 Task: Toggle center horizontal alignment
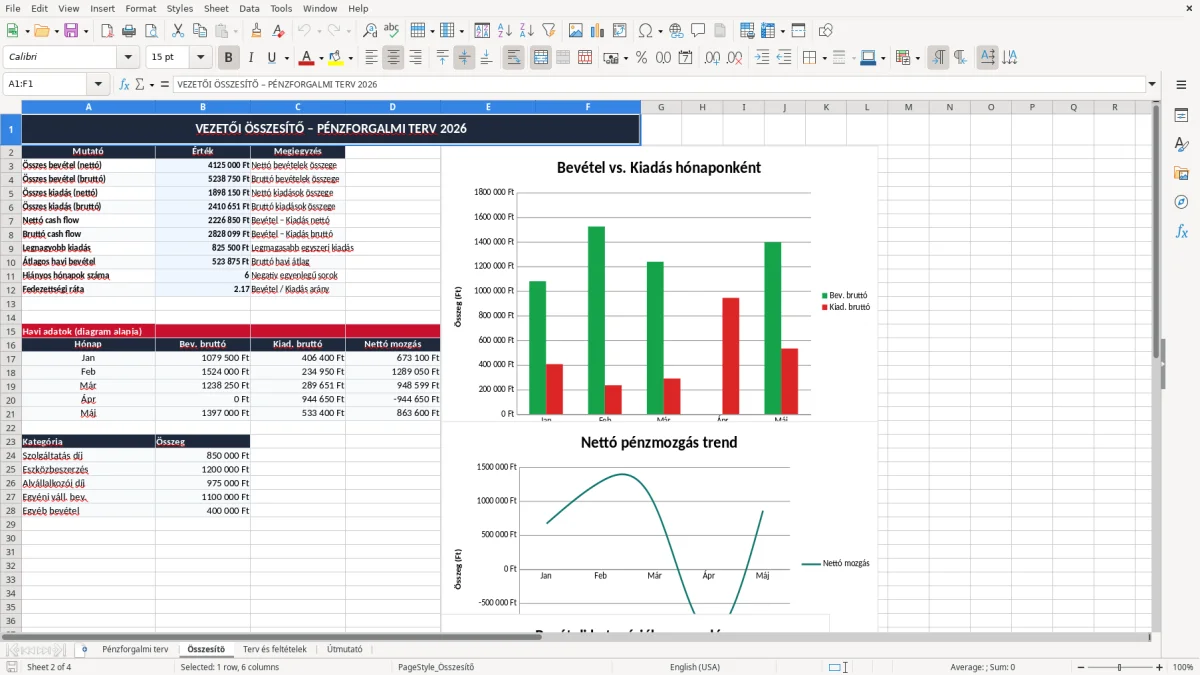tap(394, 58)
